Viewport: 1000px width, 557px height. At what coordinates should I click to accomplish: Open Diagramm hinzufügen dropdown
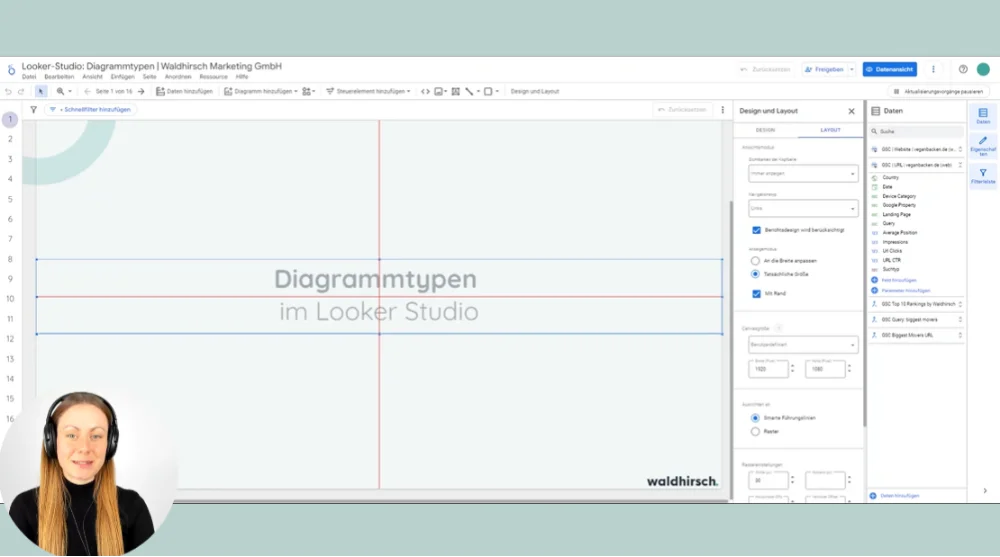tap(261, 91)
